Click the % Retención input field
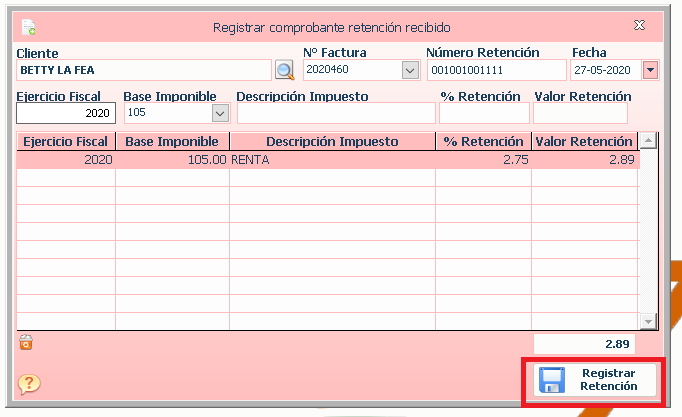682x417 pixels. pos(484,113)
